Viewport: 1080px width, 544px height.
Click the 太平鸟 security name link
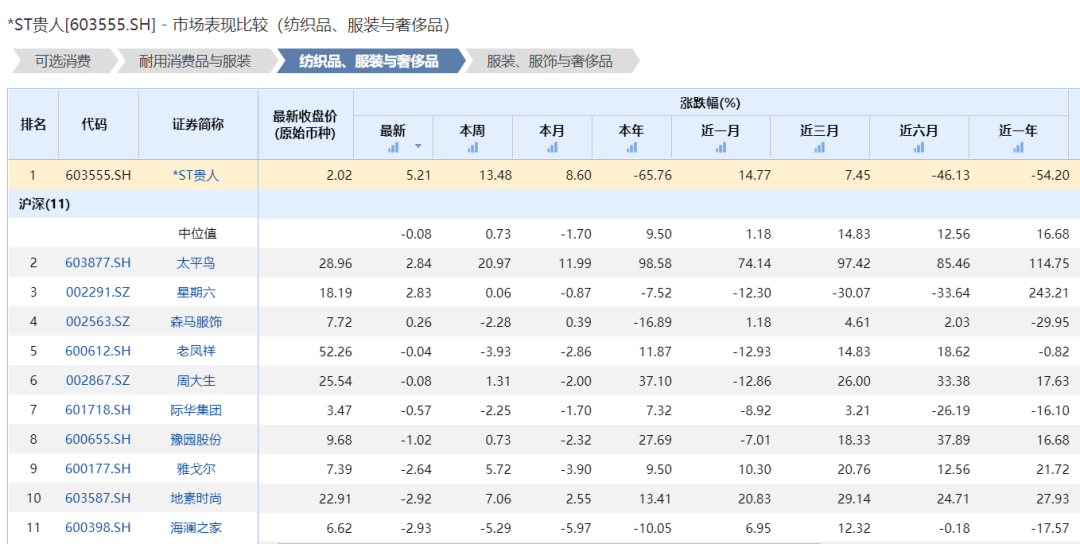click(196, 263)
